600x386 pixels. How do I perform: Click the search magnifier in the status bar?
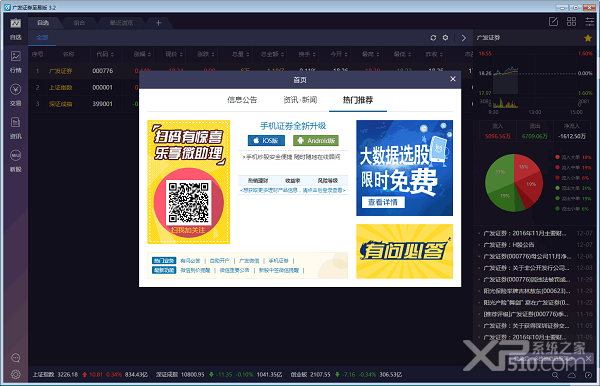[555, 375]
